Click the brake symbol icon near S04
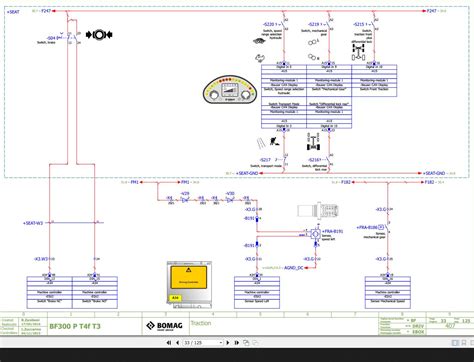Image resolution: width=474 pixels, height=362 pixels. click(x=99, y=35)
